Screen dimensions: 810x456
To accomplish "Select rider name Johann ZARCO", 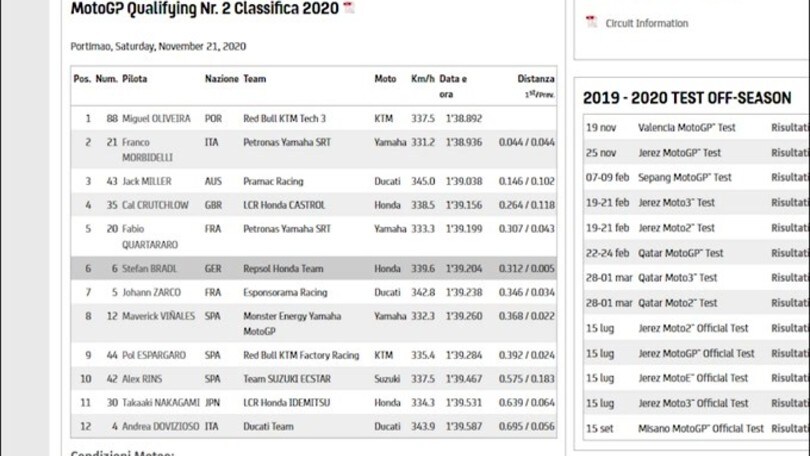I will (151, 292).
